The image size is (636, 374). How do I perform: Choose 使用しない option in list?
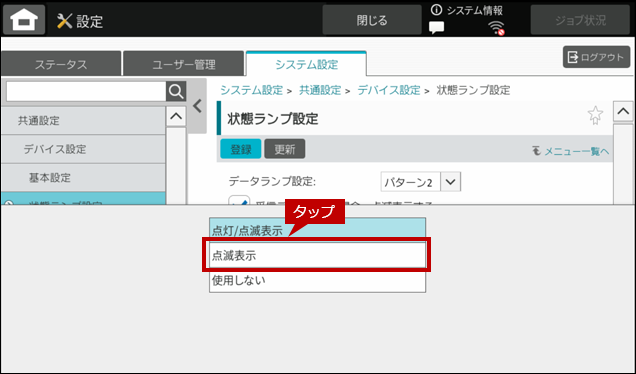pyautogui.click(x=317, y=280)
